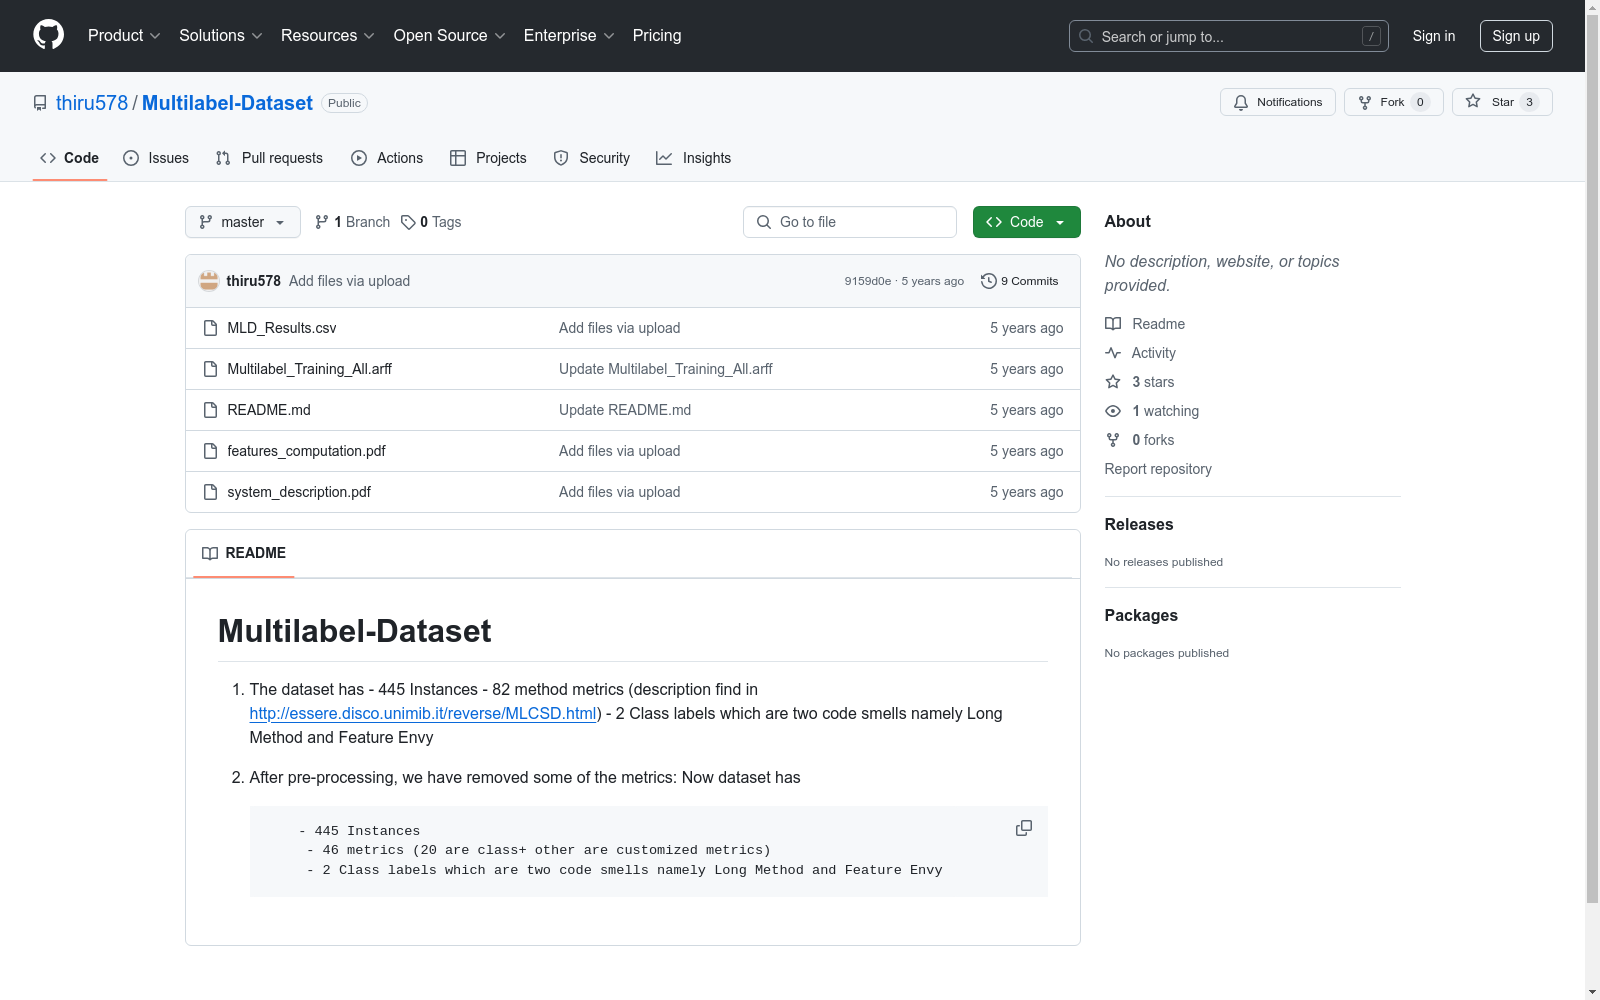Switch to the Issues tab
Viewport: 1600px width, 1000px height.
coord(156,158)
